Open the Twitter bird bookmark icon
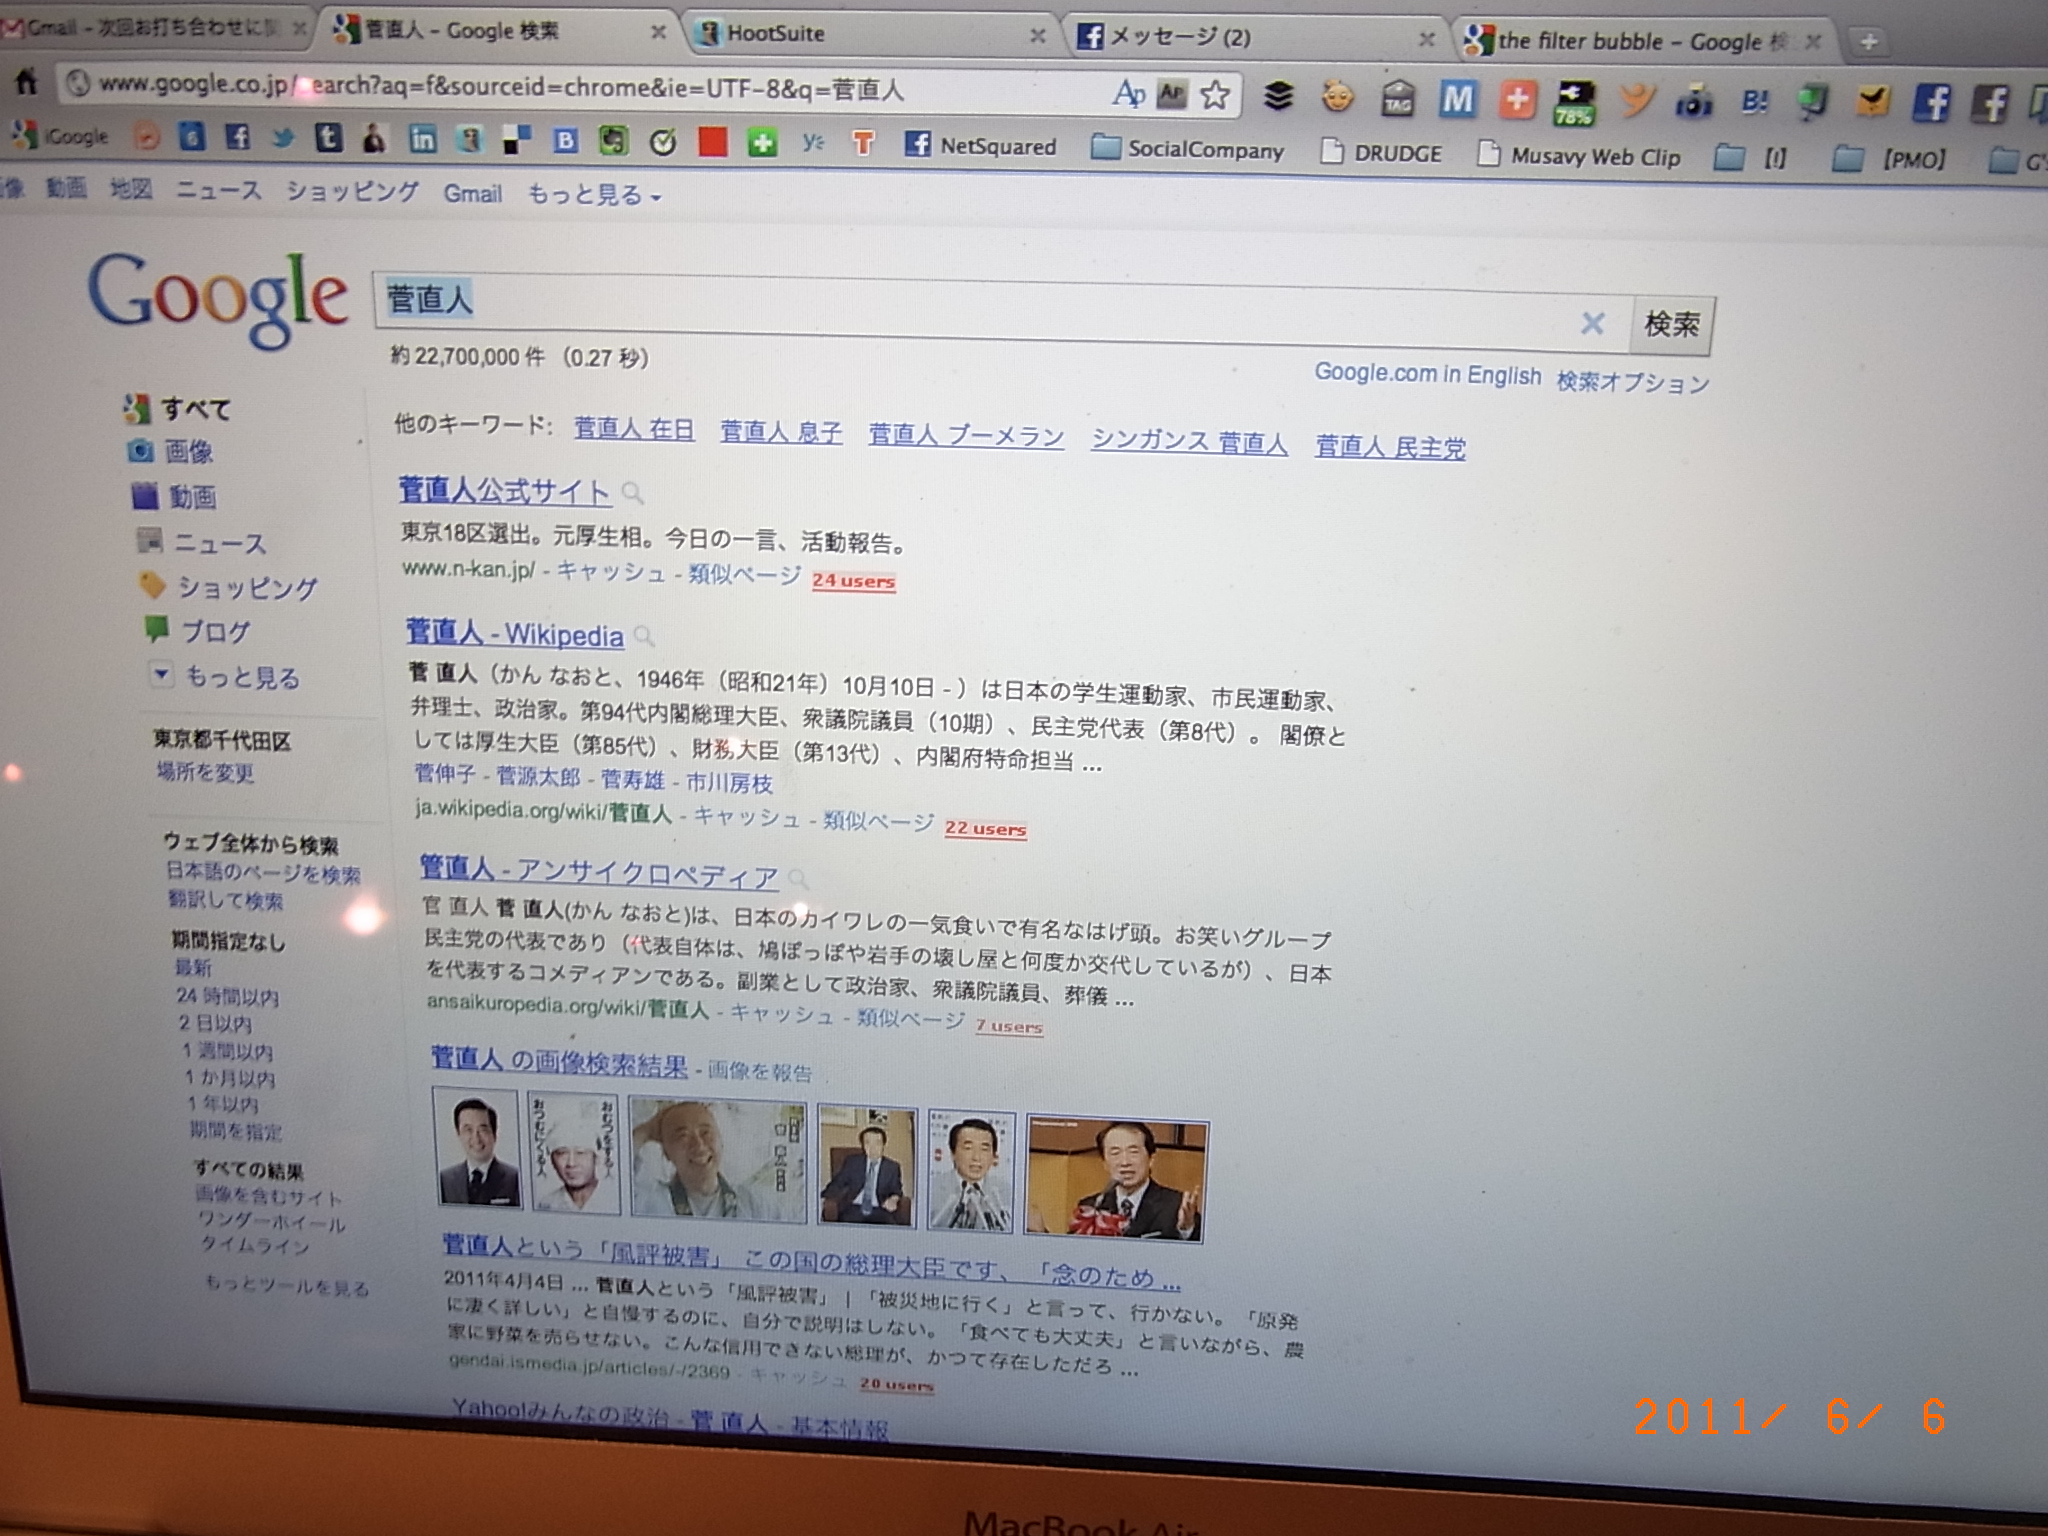Screen dimensions: 2048x1536 coord(283,138)
